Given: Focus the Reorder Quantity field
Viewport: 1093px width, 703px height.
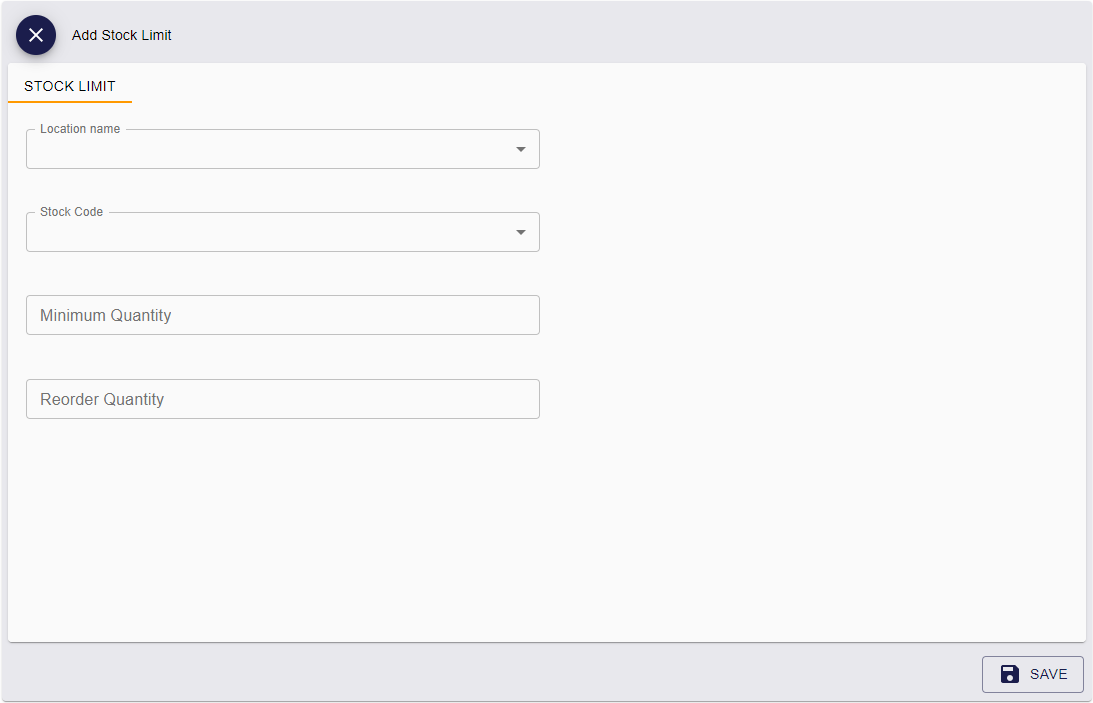Looking at the screenshot, I should (x=283, y=399).
